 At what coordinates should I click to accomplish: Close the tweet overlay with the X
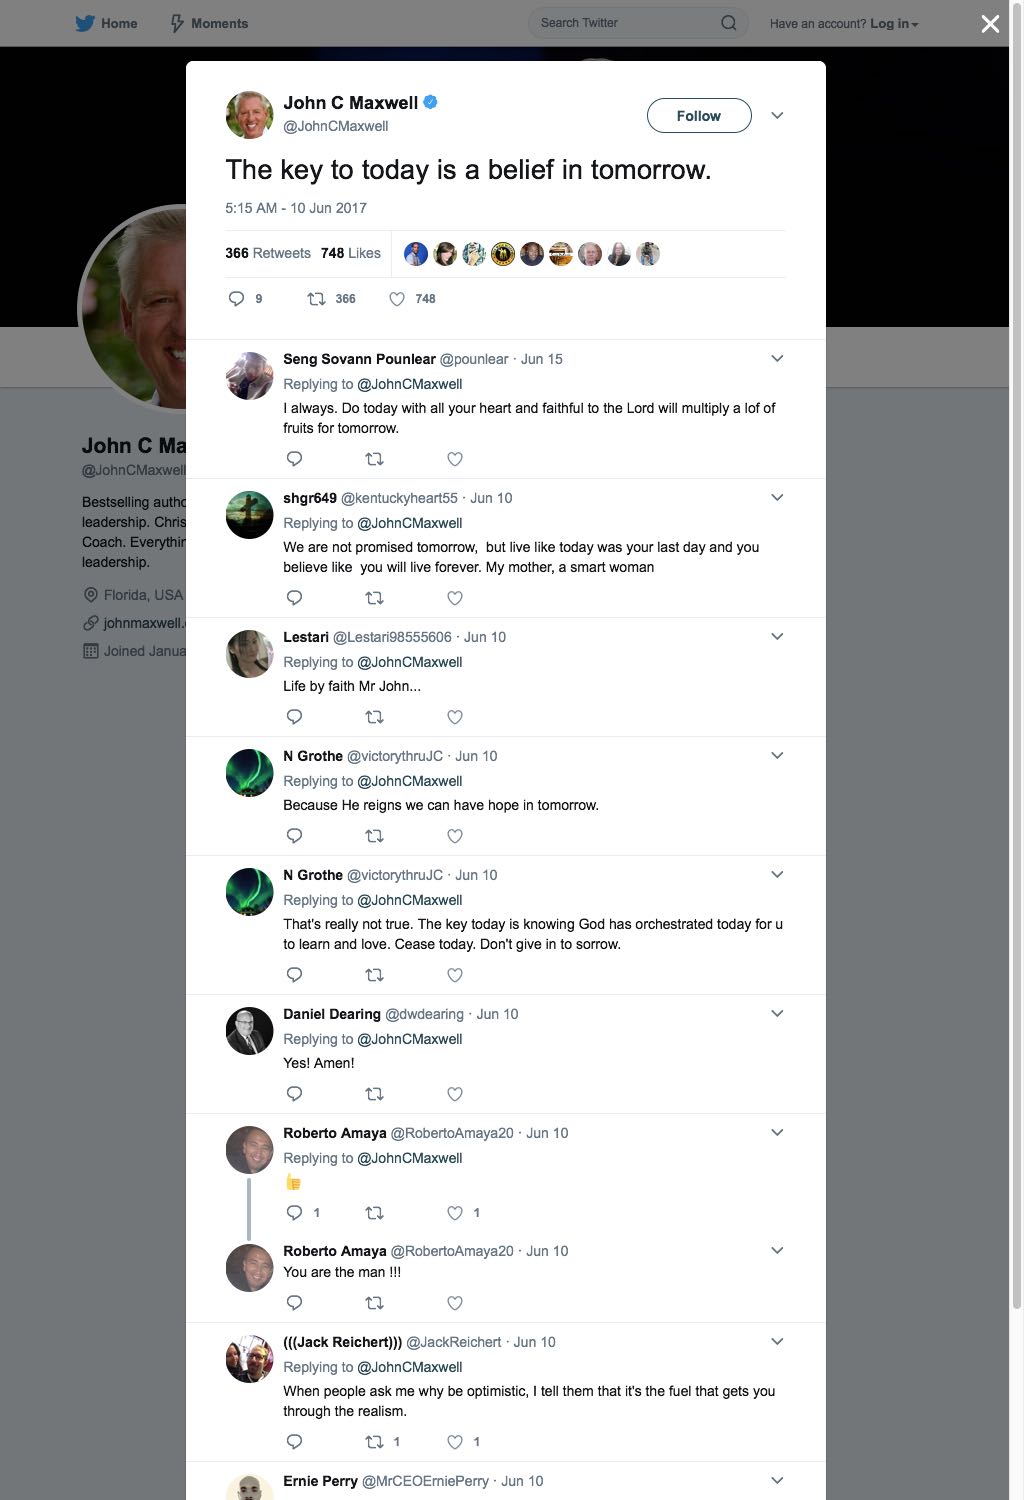pos(990,24)
